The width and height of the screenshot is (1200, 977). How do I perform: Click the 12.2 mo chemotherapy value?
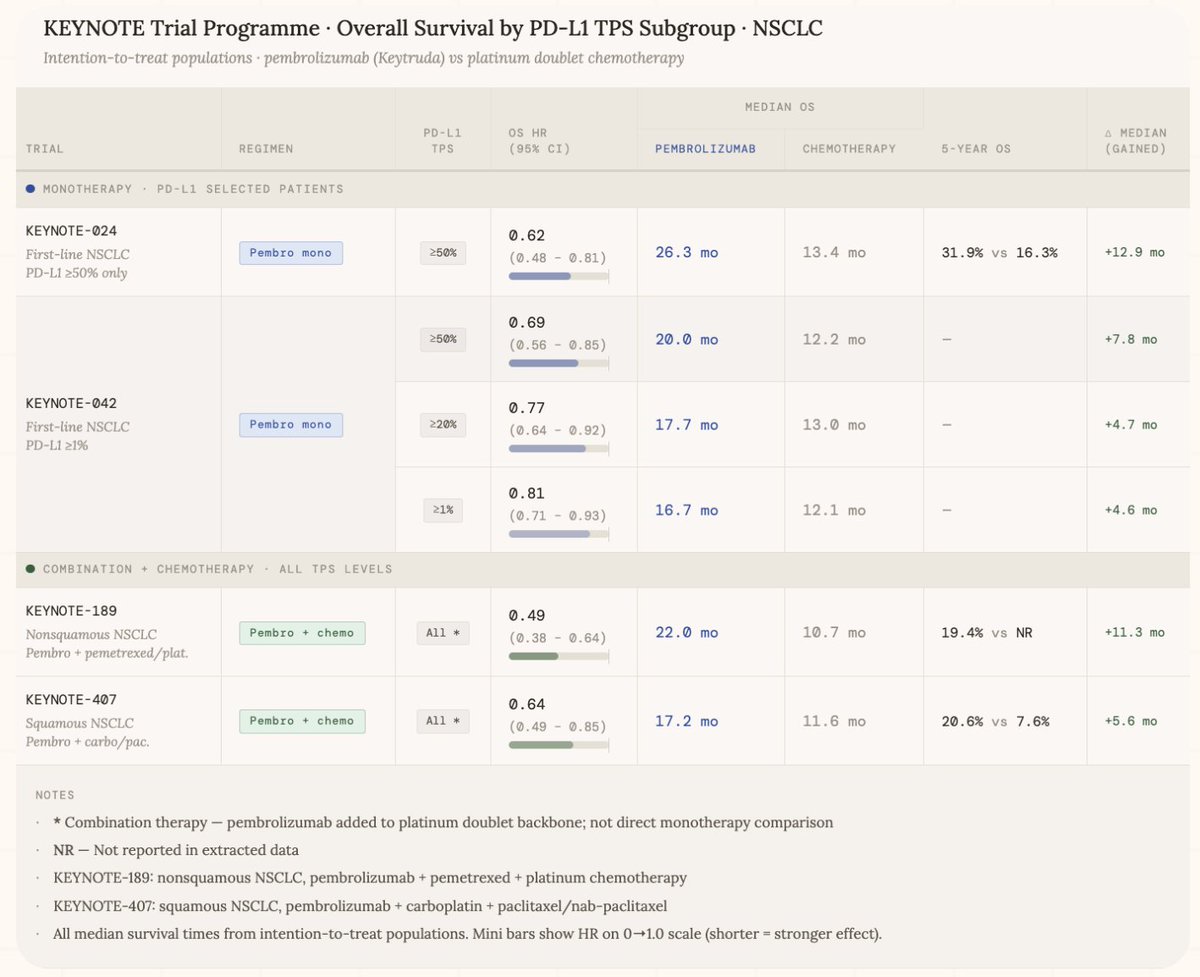(834, 339)
